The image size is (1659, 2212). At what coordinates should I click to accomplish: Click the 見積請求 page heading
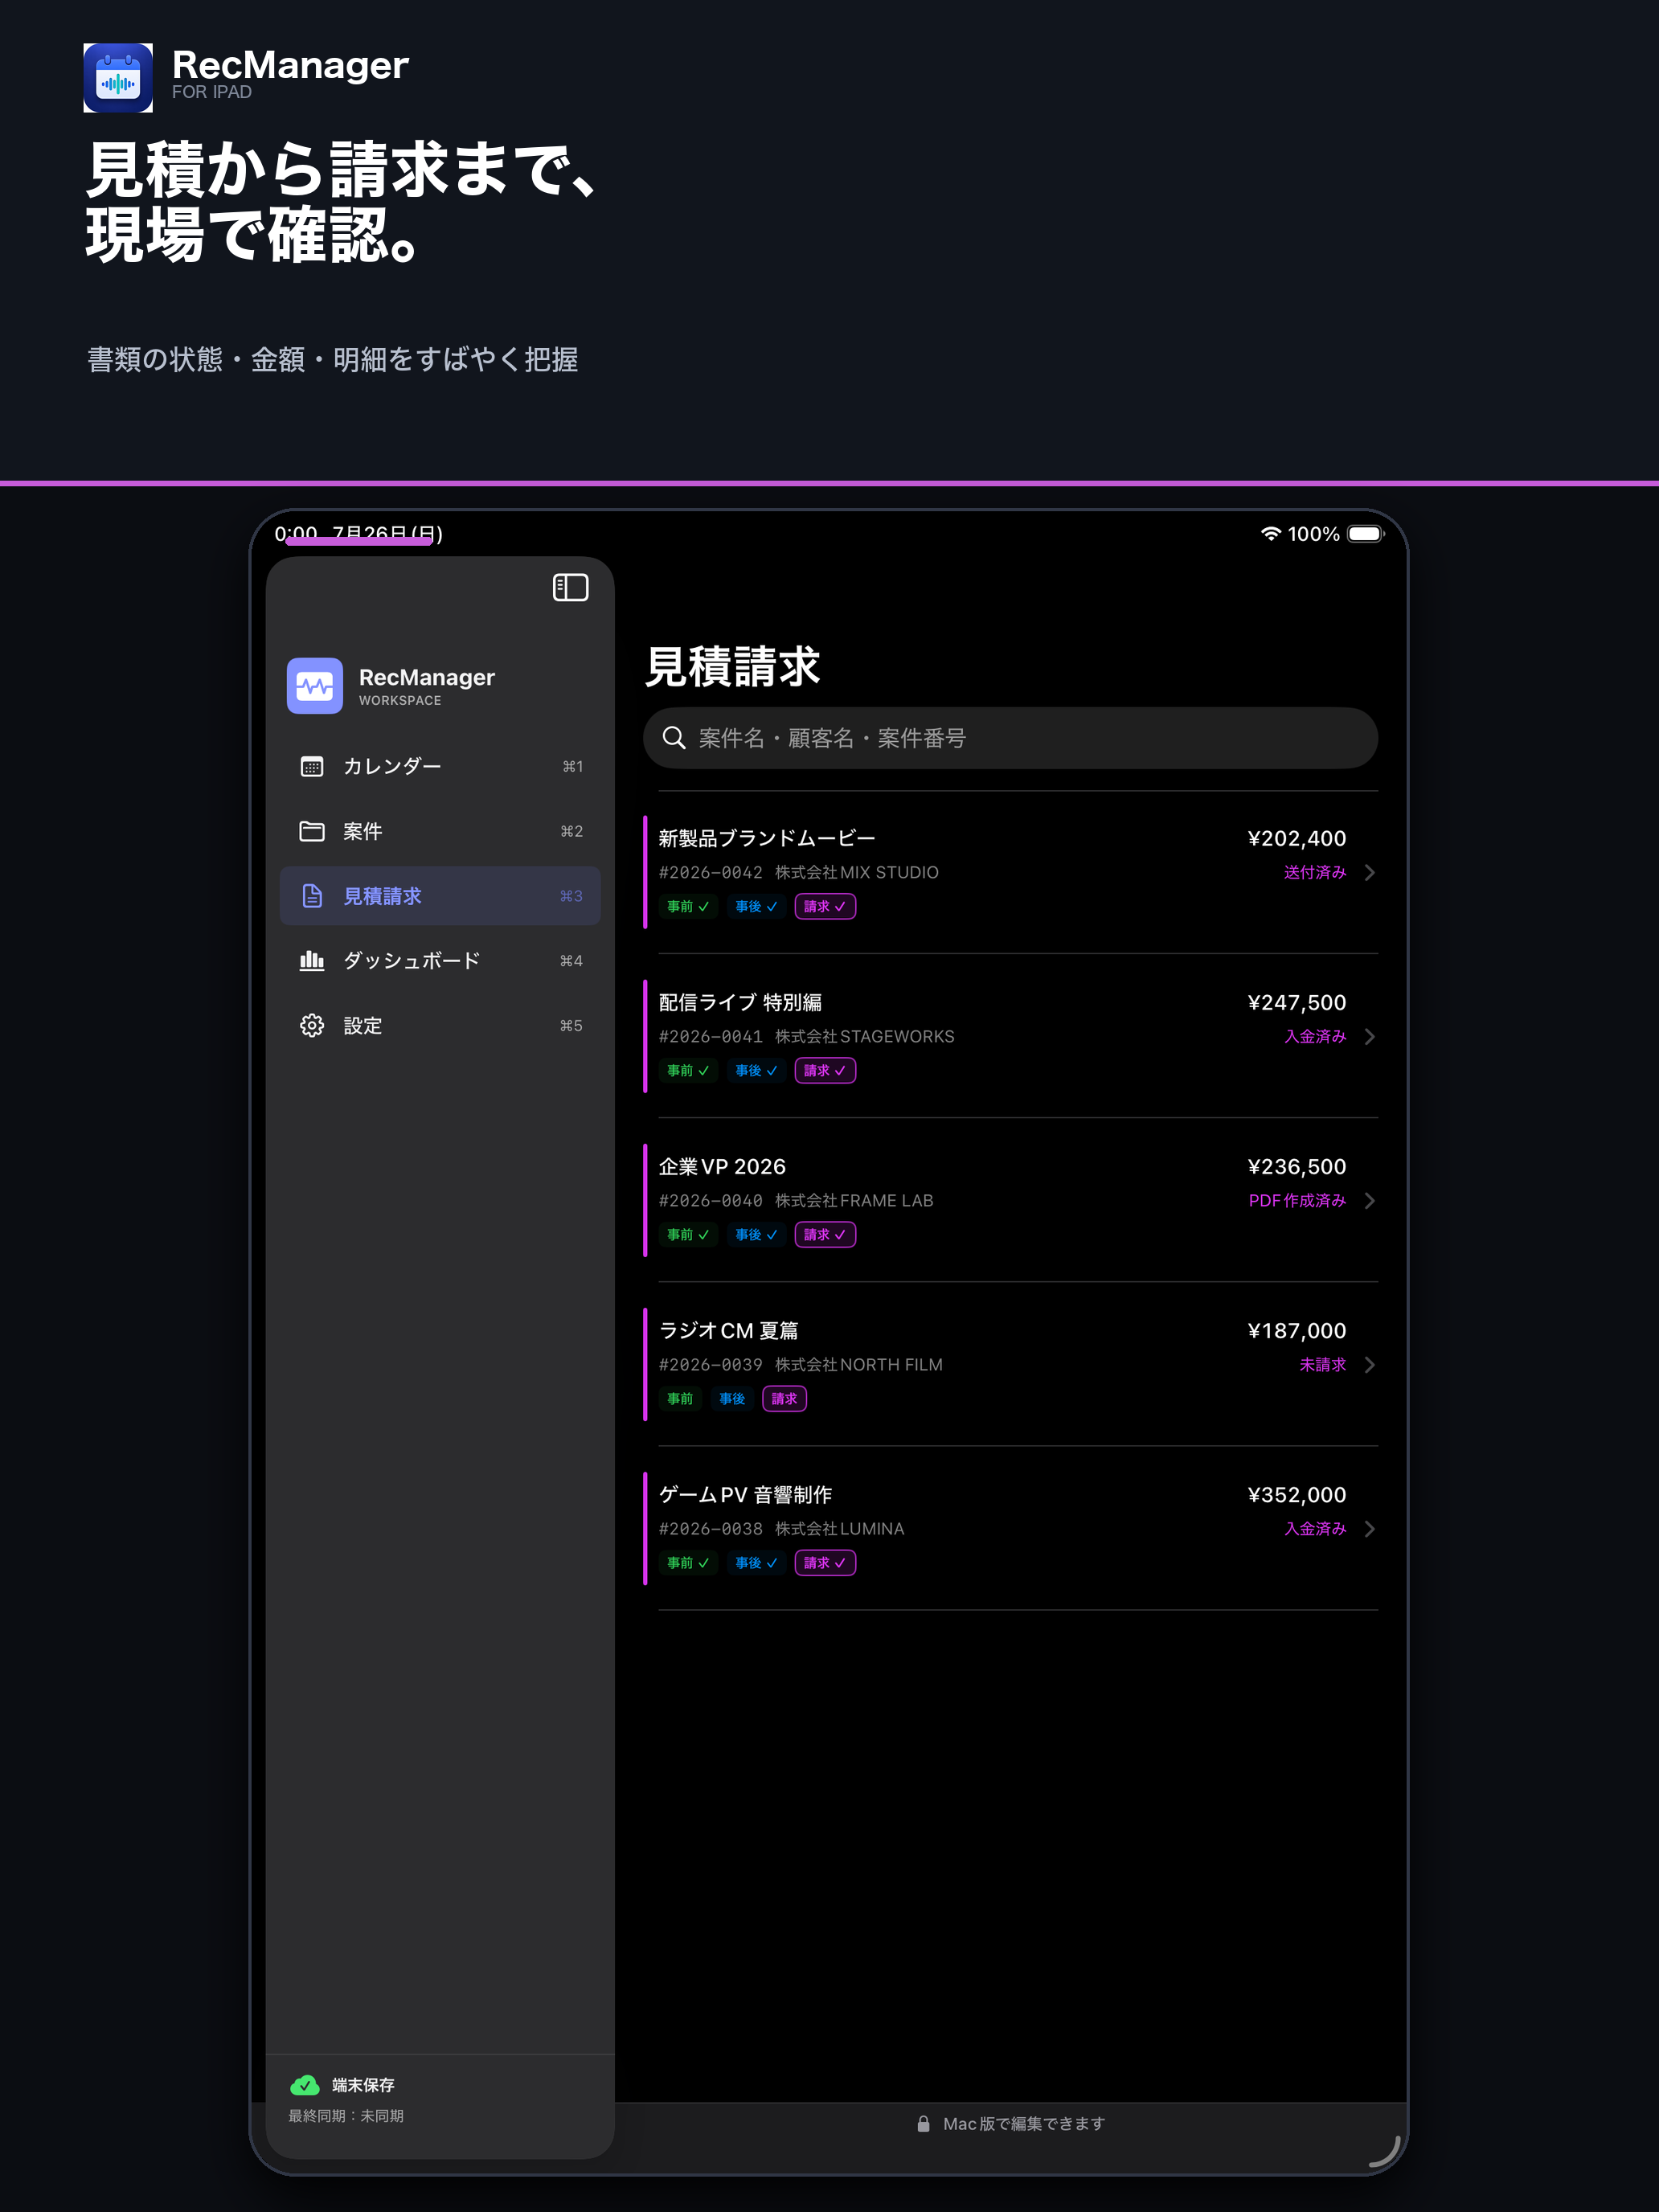click(732, 666)
